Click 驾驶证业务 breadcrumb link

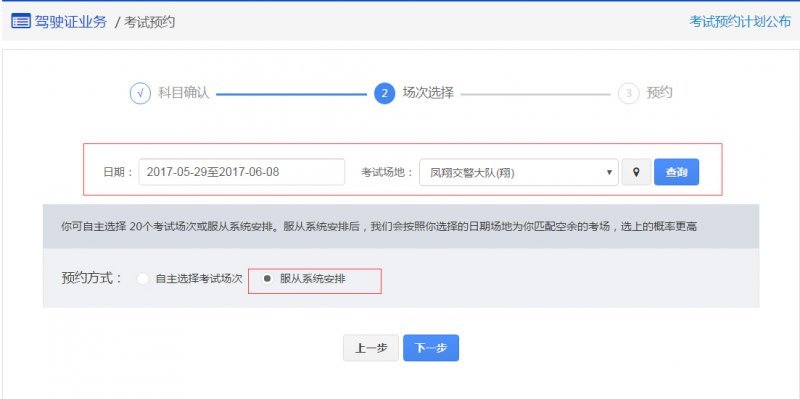(x=71, y=22)
